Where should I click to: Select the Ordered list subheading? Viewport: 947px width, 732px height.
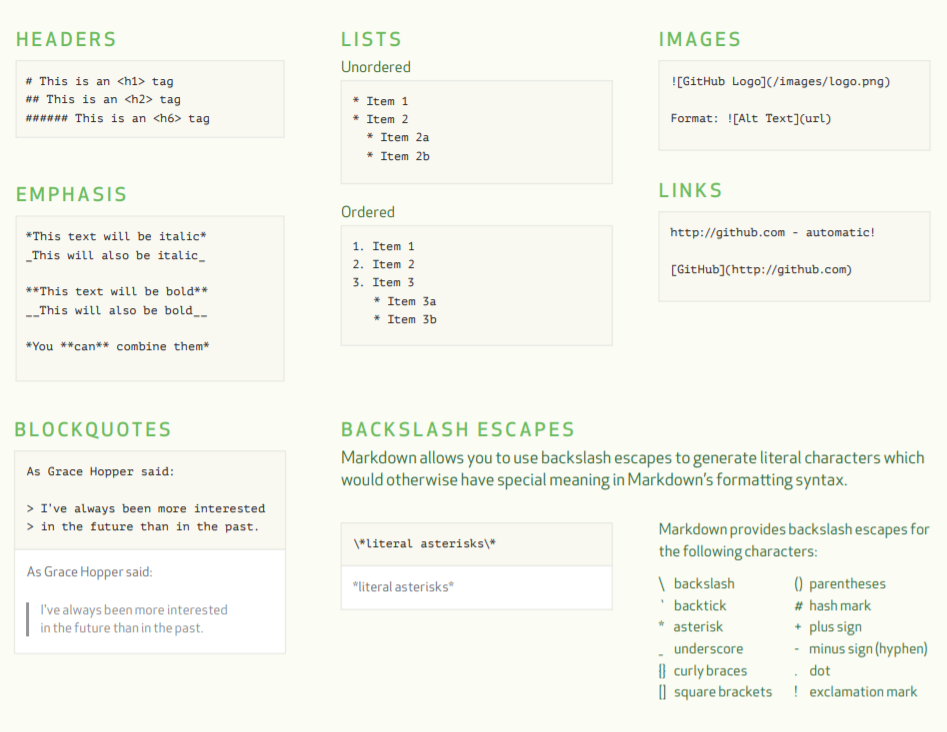pyautogui.click(x=368, y=212)
